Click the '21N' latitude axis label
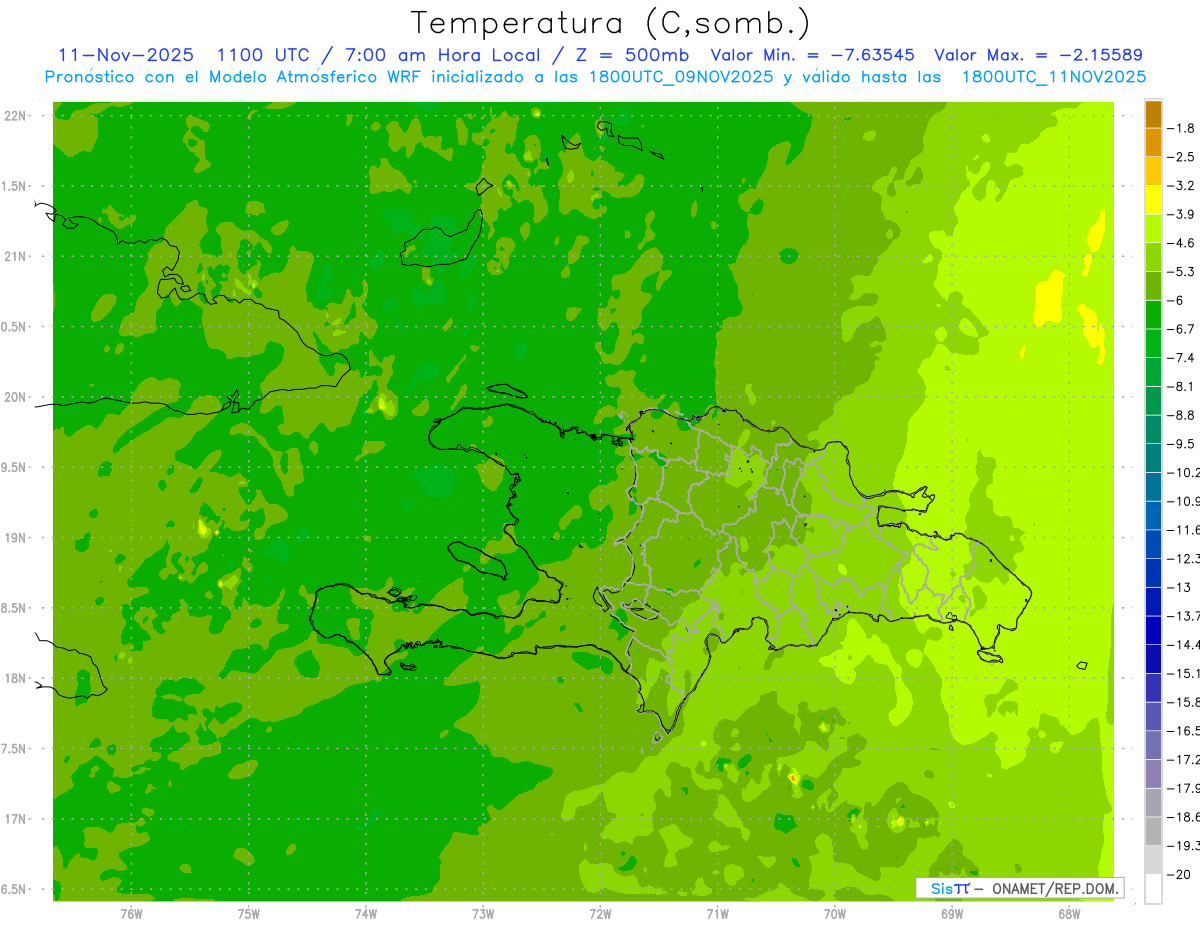Image resolution: width=1200 pixels, height=927 pixels. coord(17,257)
